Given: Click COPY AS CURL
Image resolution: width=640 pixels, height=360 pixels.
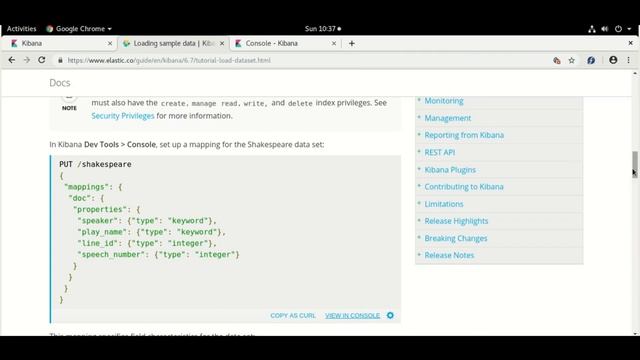Looking at the screenshot, I should pyautogui.click(x=293, y=316).
